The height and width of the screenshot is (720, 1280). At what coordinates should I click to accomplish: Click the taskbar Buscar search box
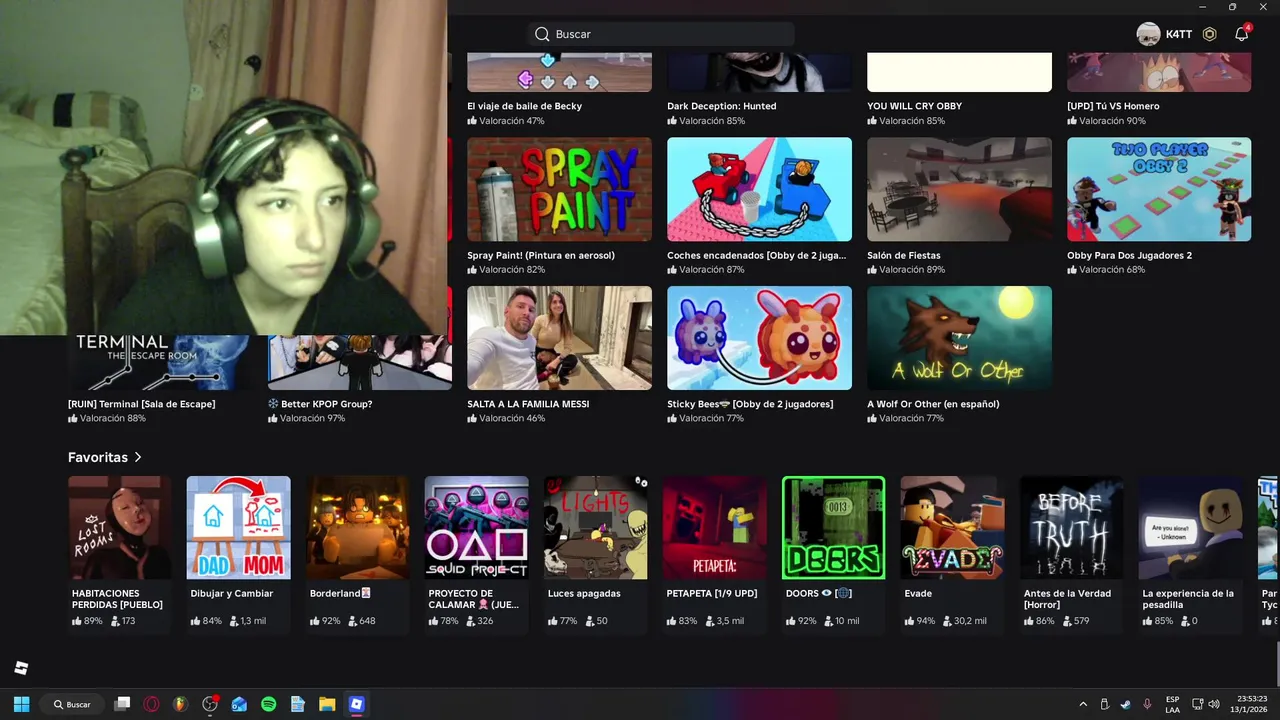click(73, 704)
